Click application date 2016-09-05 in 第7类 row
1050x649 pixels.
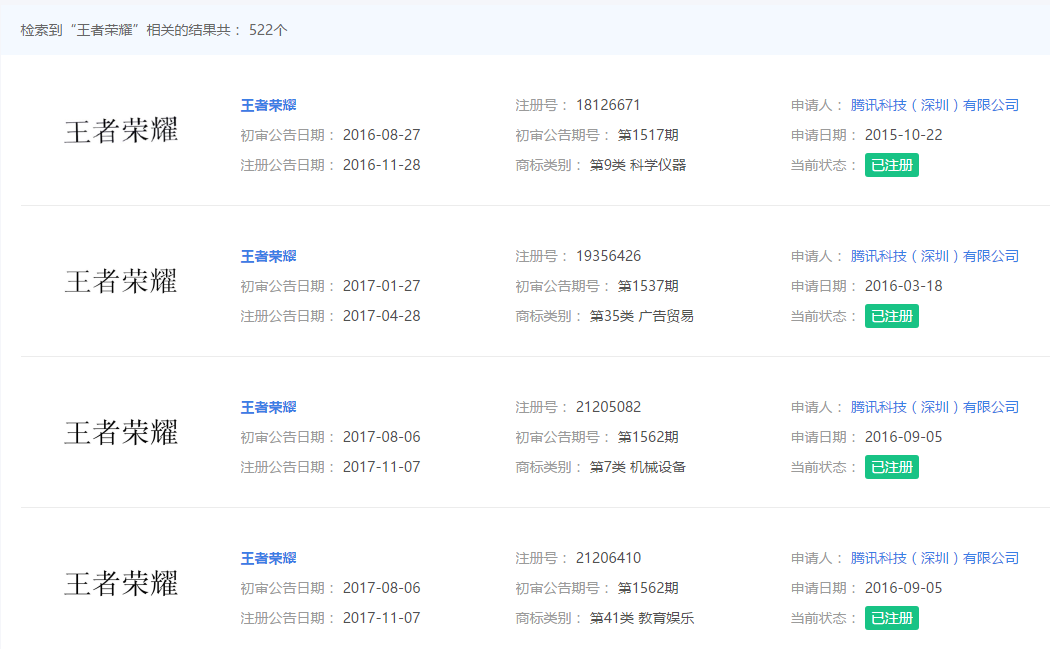903,437
